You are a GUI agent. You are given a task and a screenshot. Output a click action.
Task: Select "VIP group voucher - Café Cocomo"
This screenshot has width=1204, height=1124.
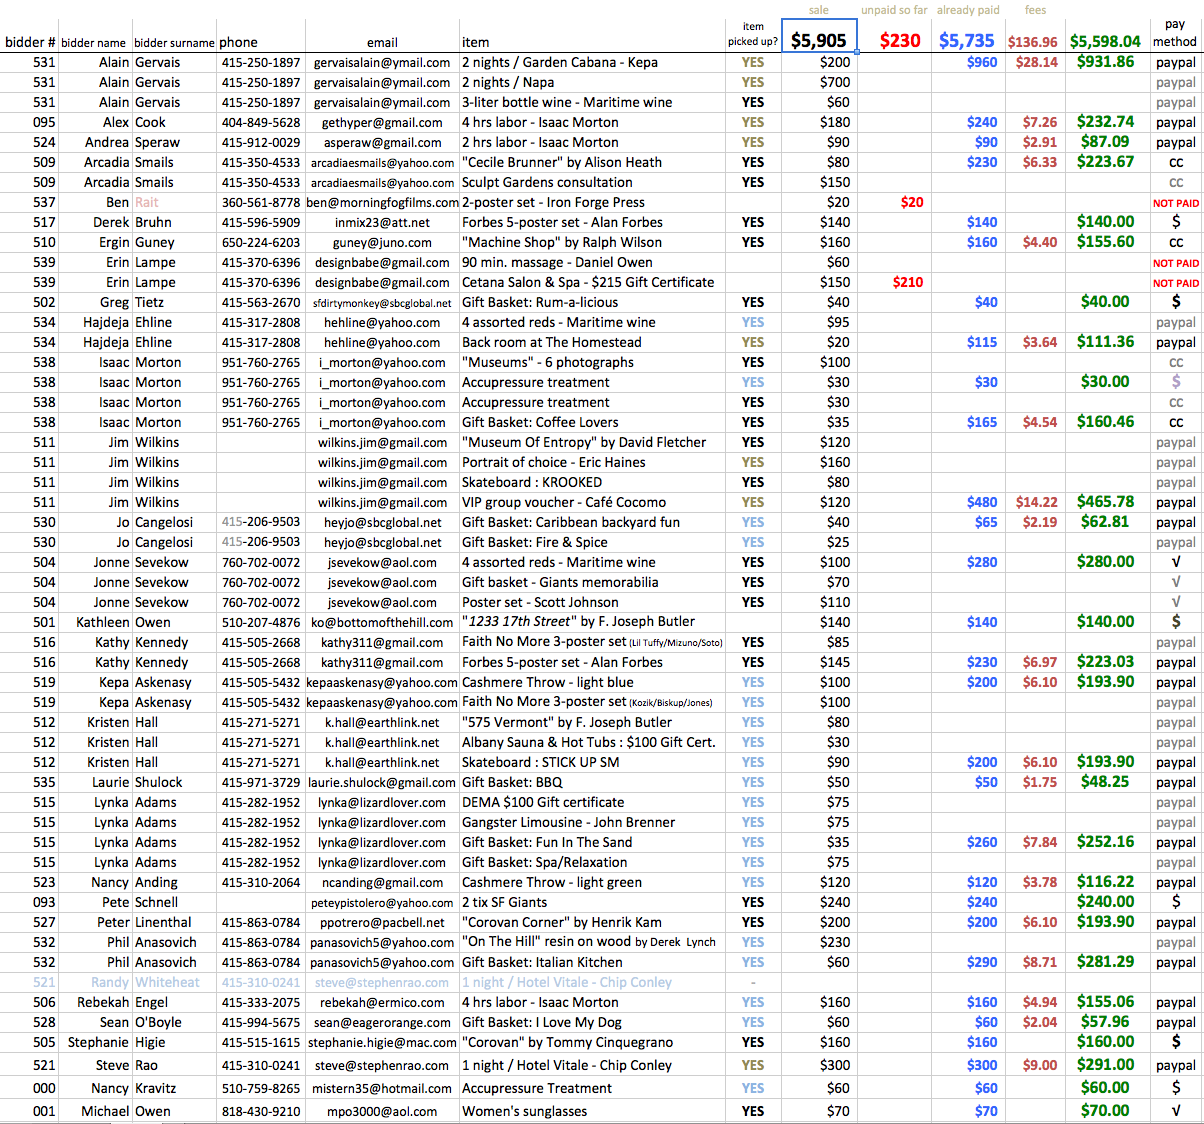coord(564,502)
